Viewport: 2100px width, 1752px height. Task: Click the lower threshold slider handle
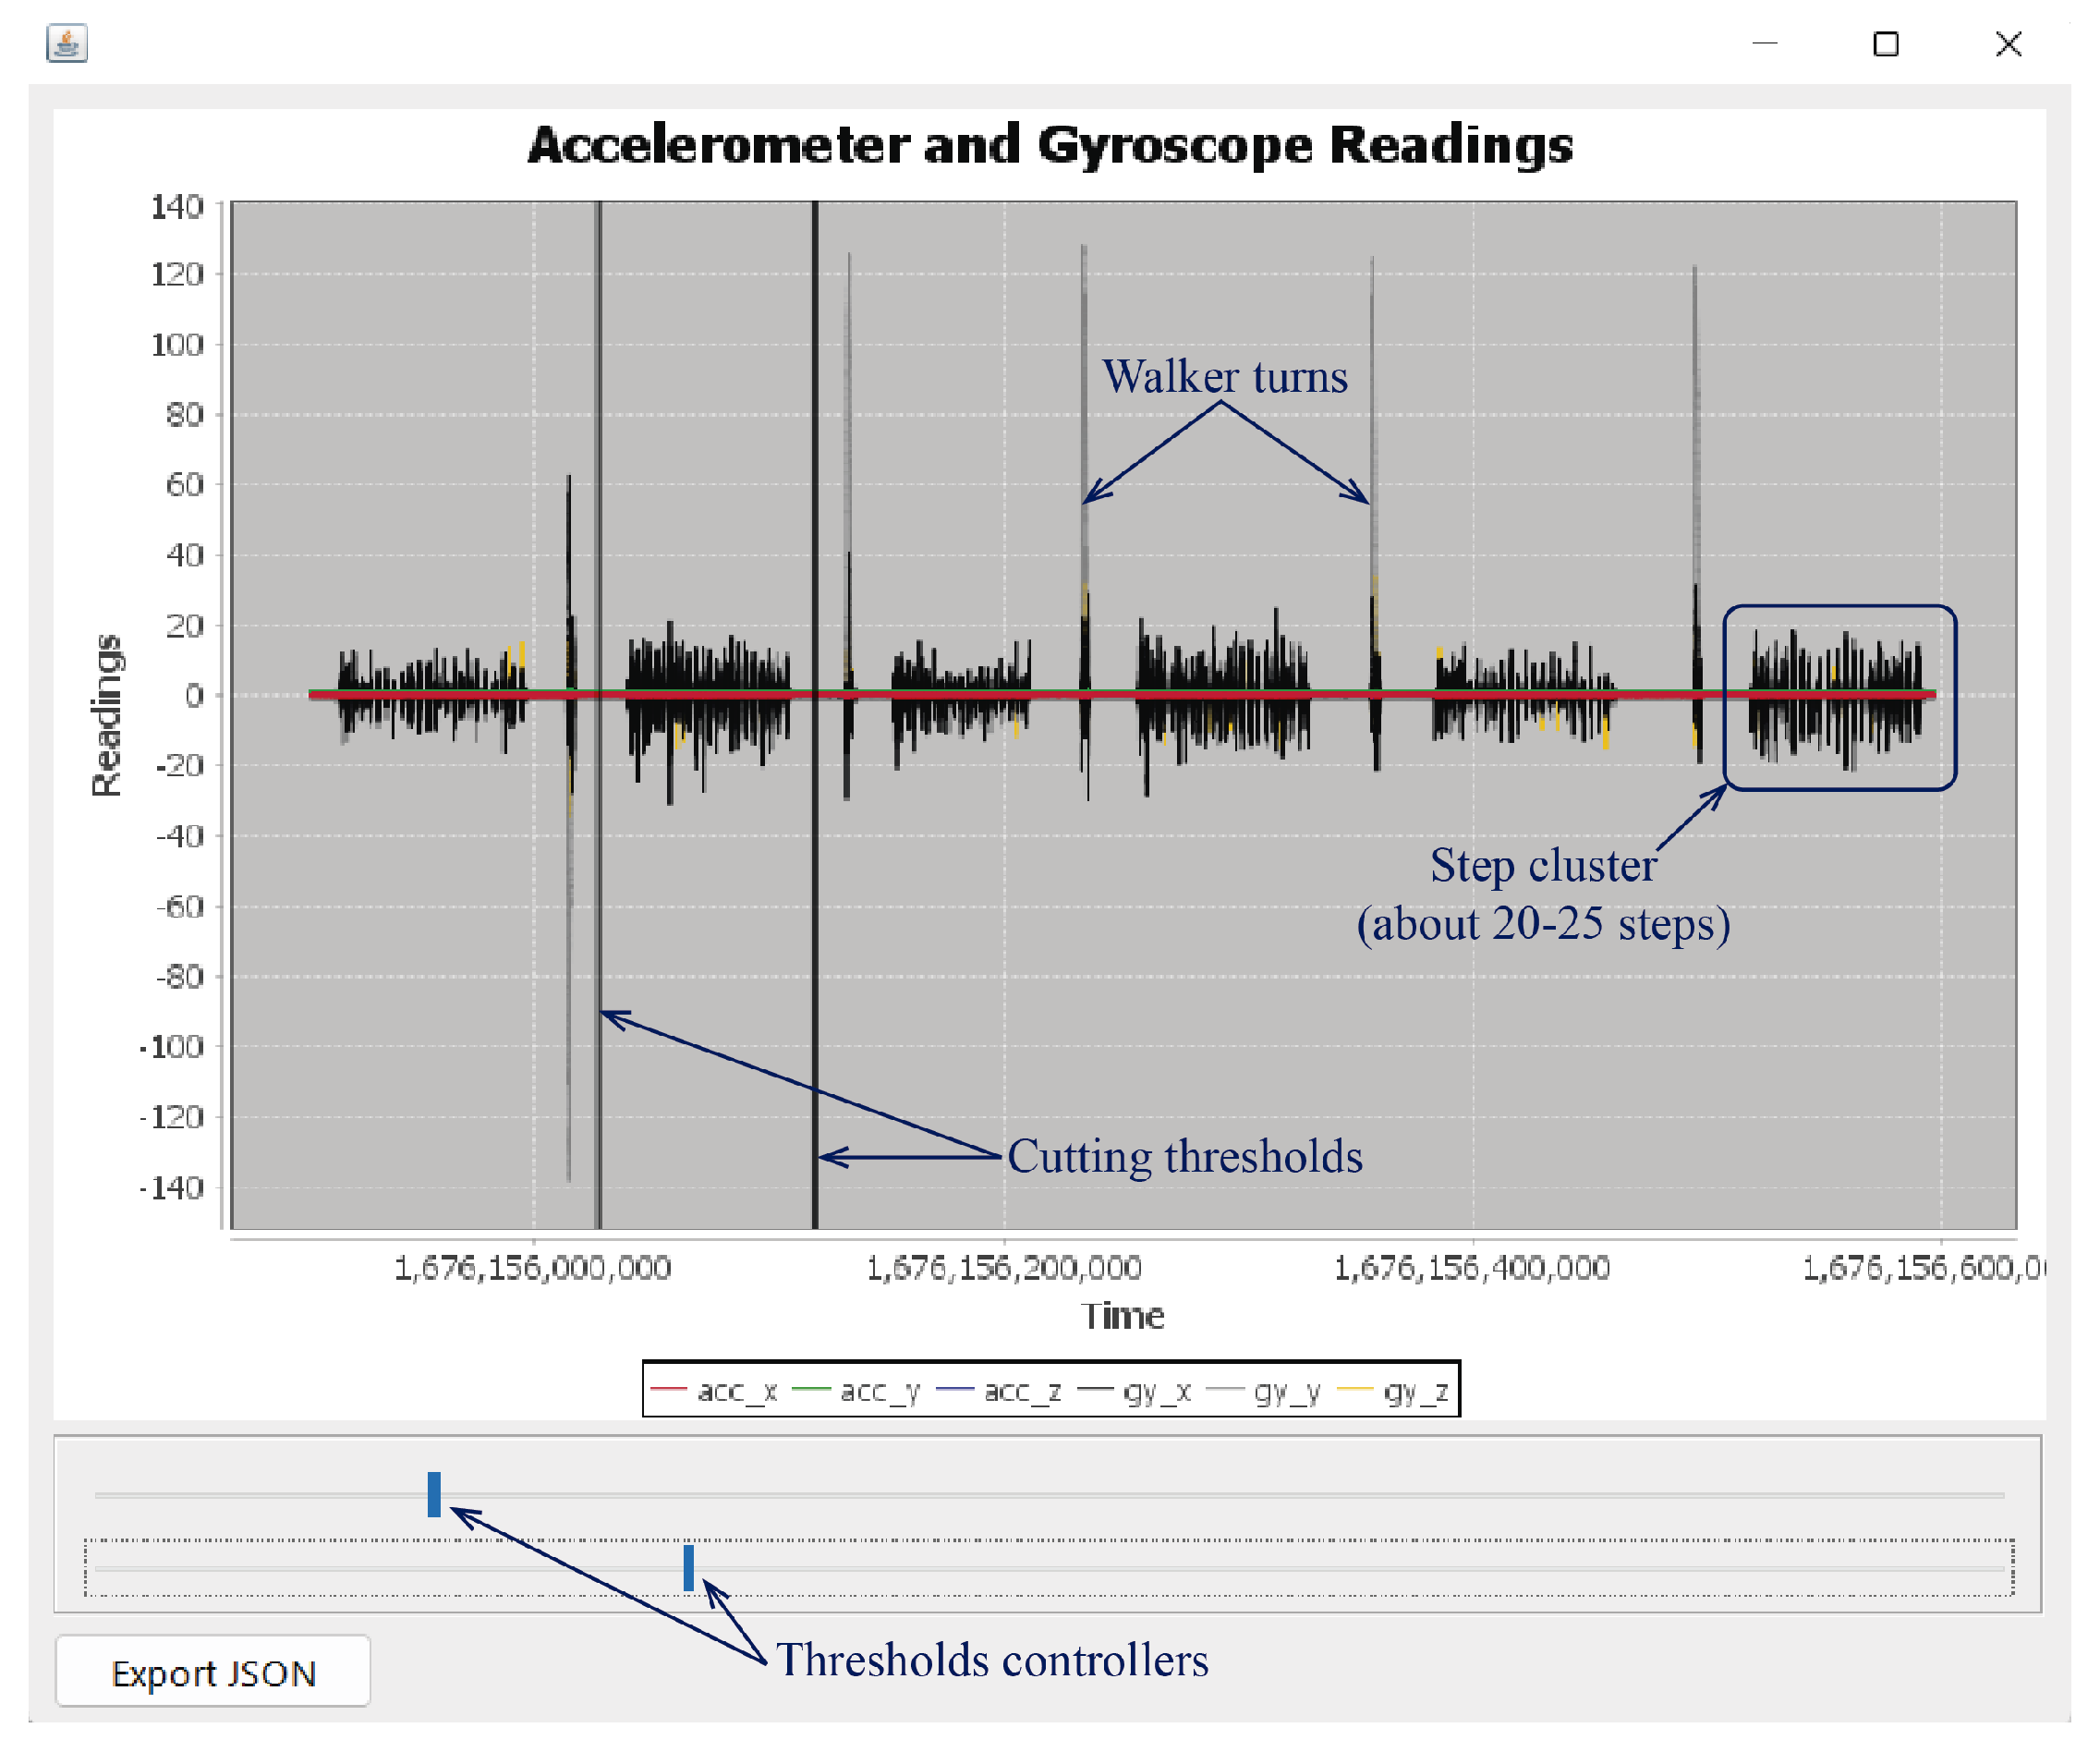[x=688, y=1567]
